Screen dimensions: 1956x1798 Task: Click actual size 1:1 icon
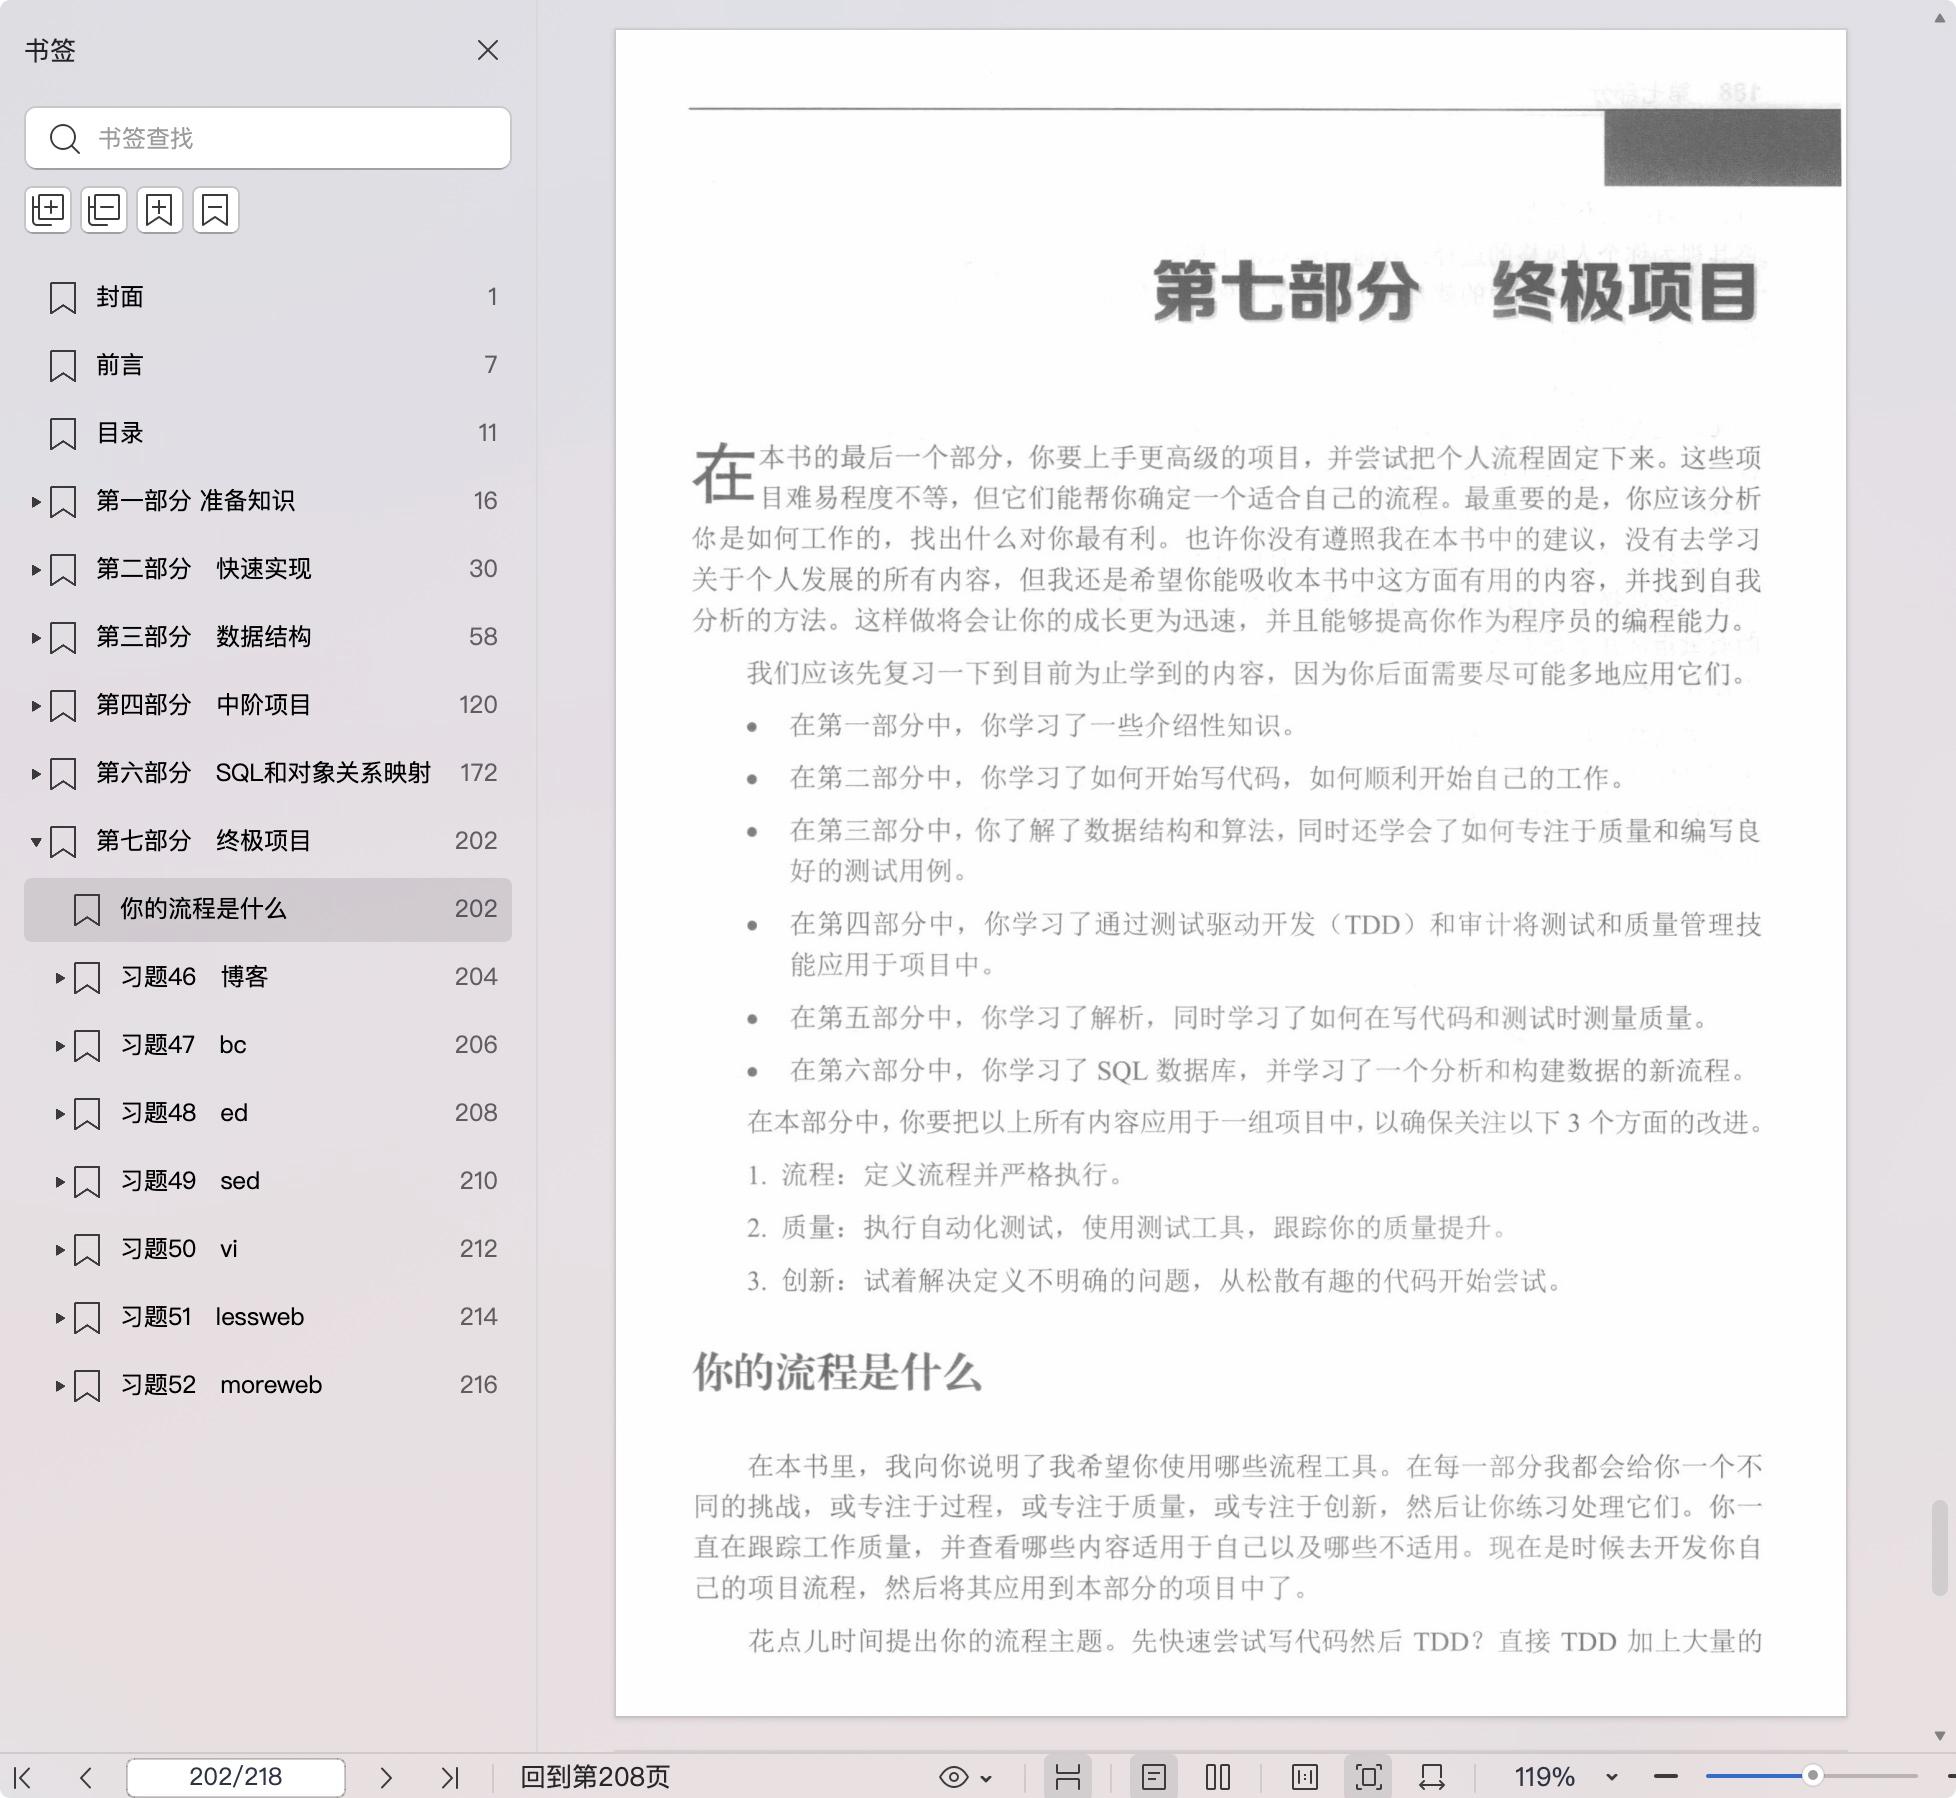tap(1305, 1777)
